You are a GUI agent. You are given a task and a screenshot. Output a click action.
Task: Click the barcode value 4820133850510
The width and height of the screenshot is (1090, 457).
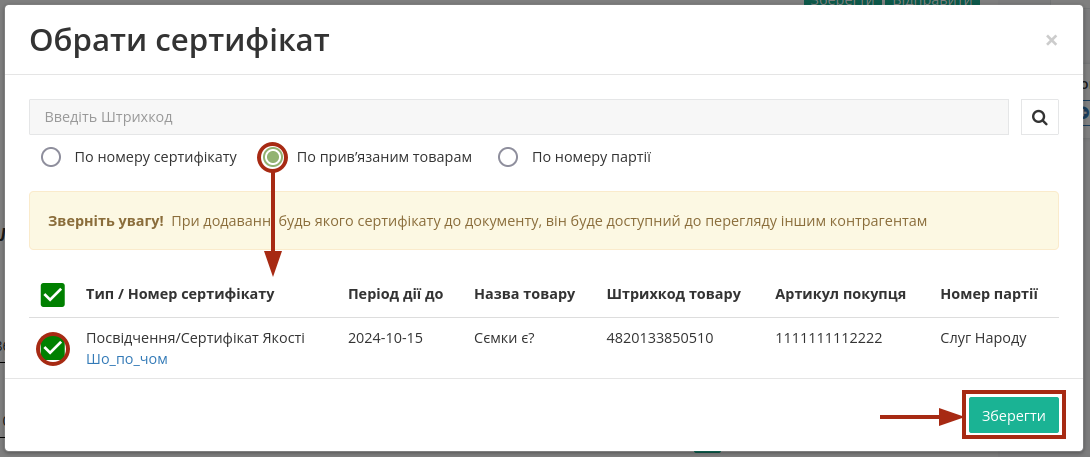pos(660,339)
